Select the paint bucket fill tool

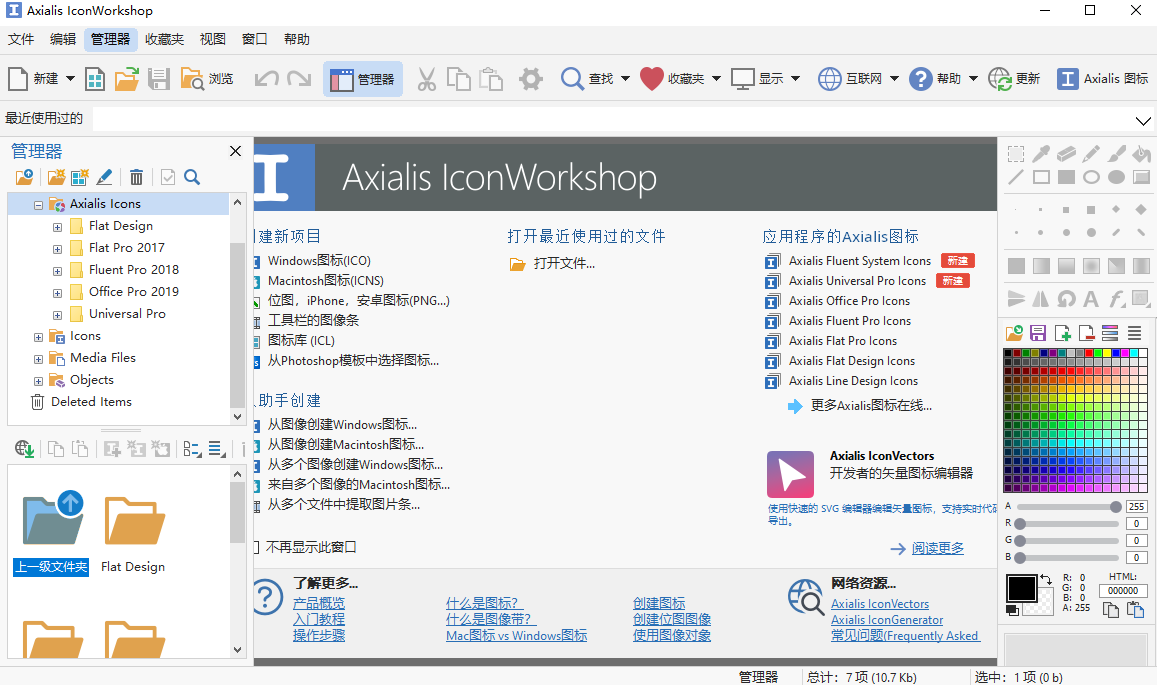tap(1142, 154)
